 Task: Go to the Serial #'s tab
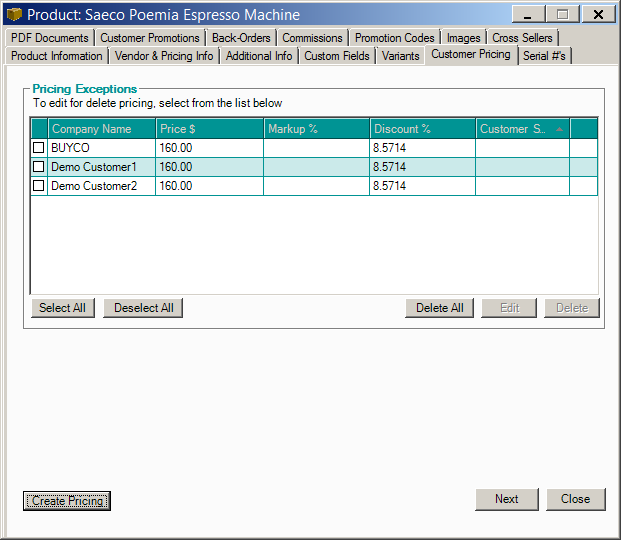pos(544,56)
